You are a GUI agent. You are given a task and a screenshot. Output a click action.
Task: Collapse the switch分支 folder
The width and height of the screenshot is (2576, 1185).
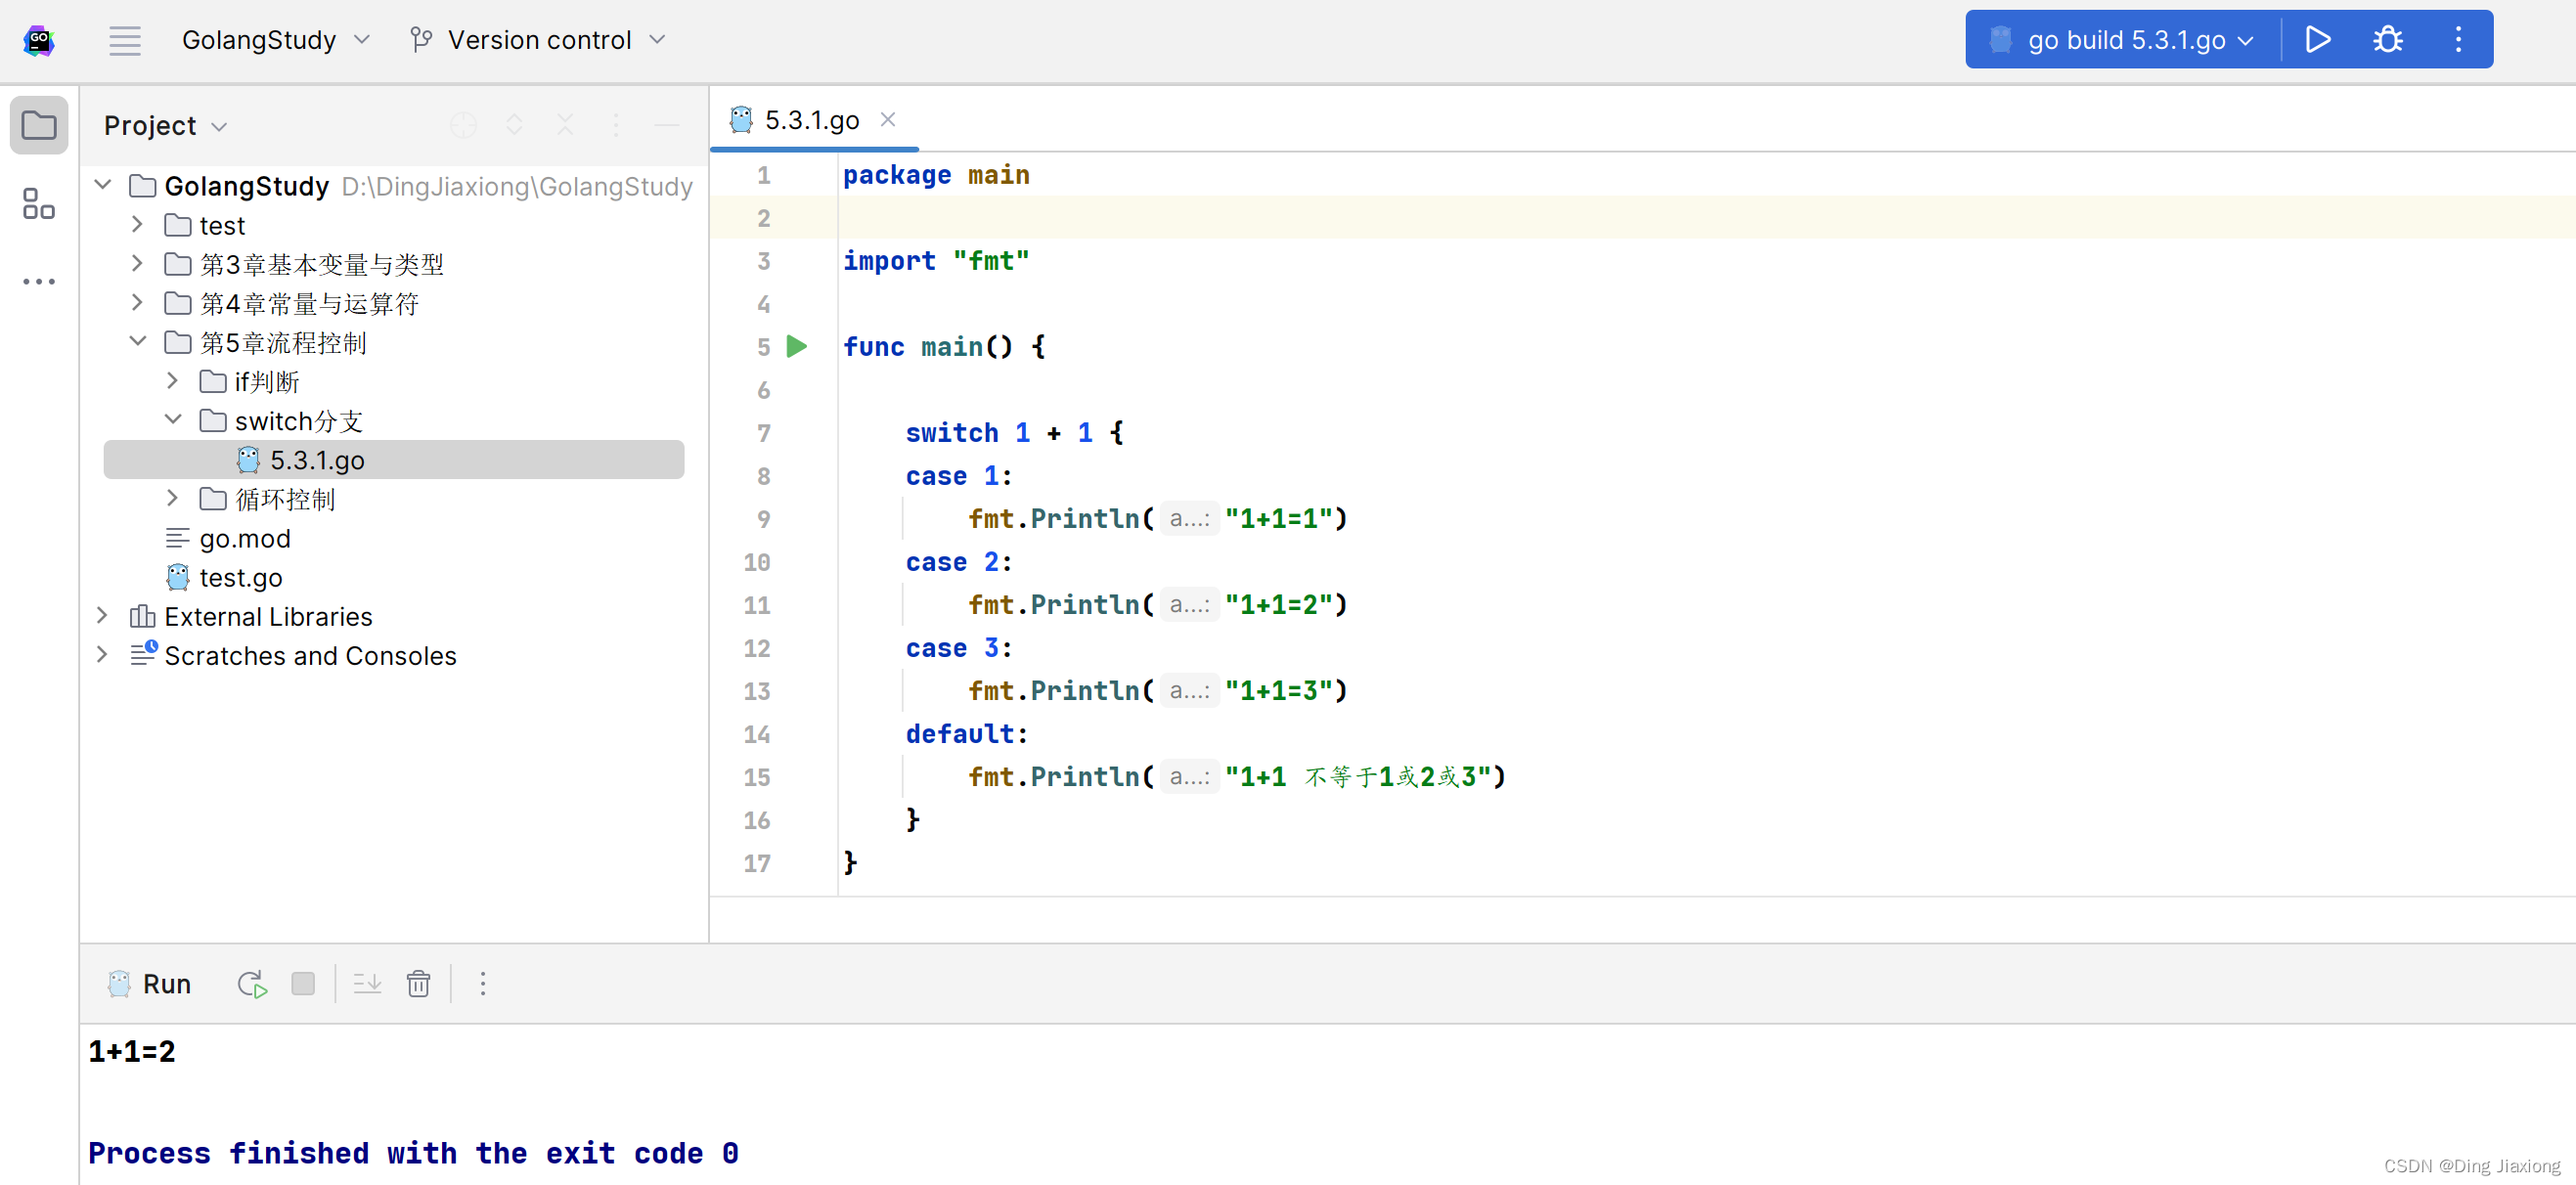(x=173, y=420)
